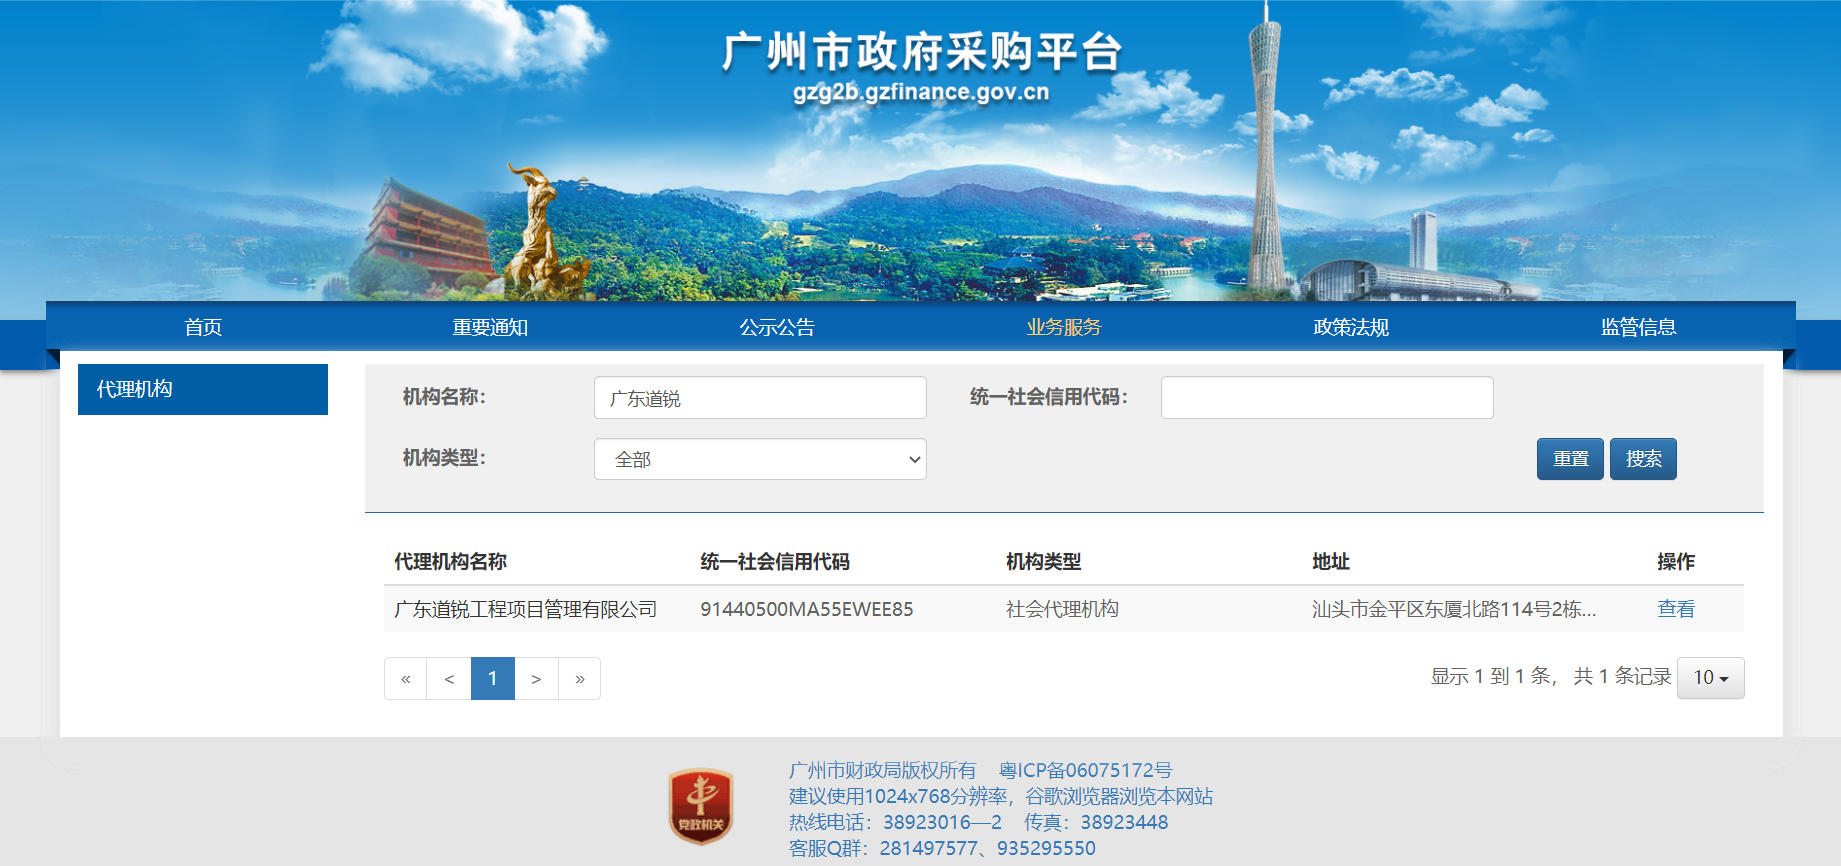Viewport: 1841px width, 866px height.
Task: Go to next page with > button
Action: (x=536, y=679)
